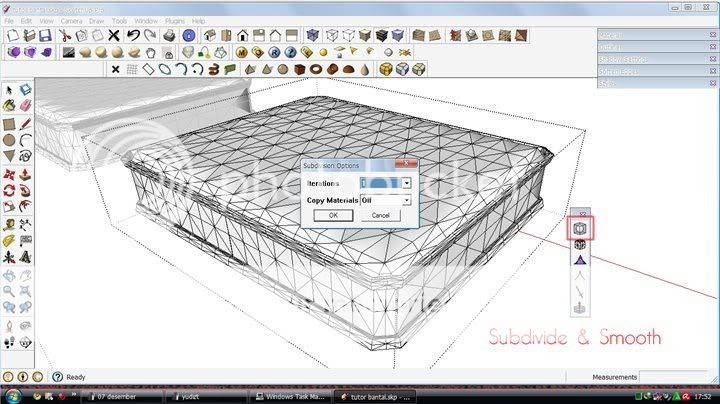Screen dimensions: 720x404
Task: Open the File menu
Action: (x=9, y=21)
